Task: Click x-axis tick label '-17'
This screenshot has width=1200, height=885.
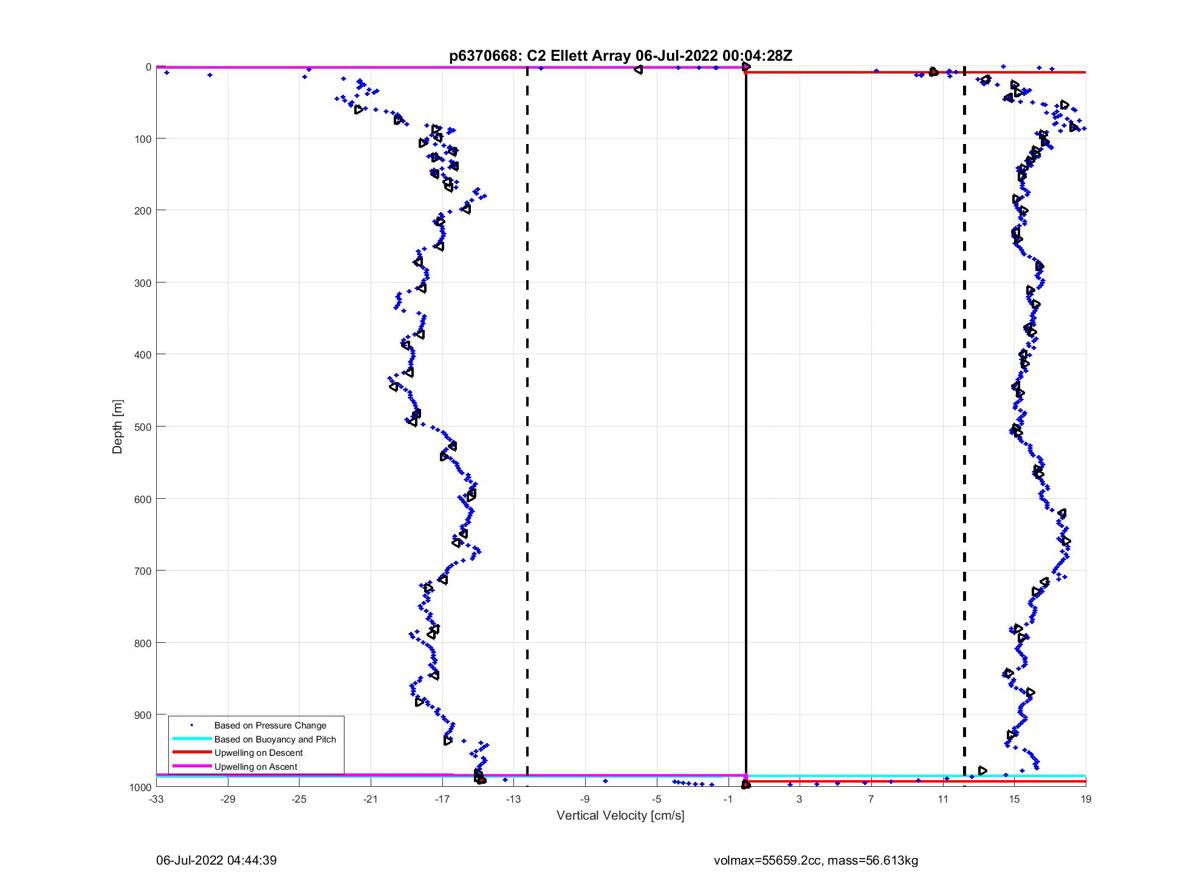Action: tap(442, 800)
